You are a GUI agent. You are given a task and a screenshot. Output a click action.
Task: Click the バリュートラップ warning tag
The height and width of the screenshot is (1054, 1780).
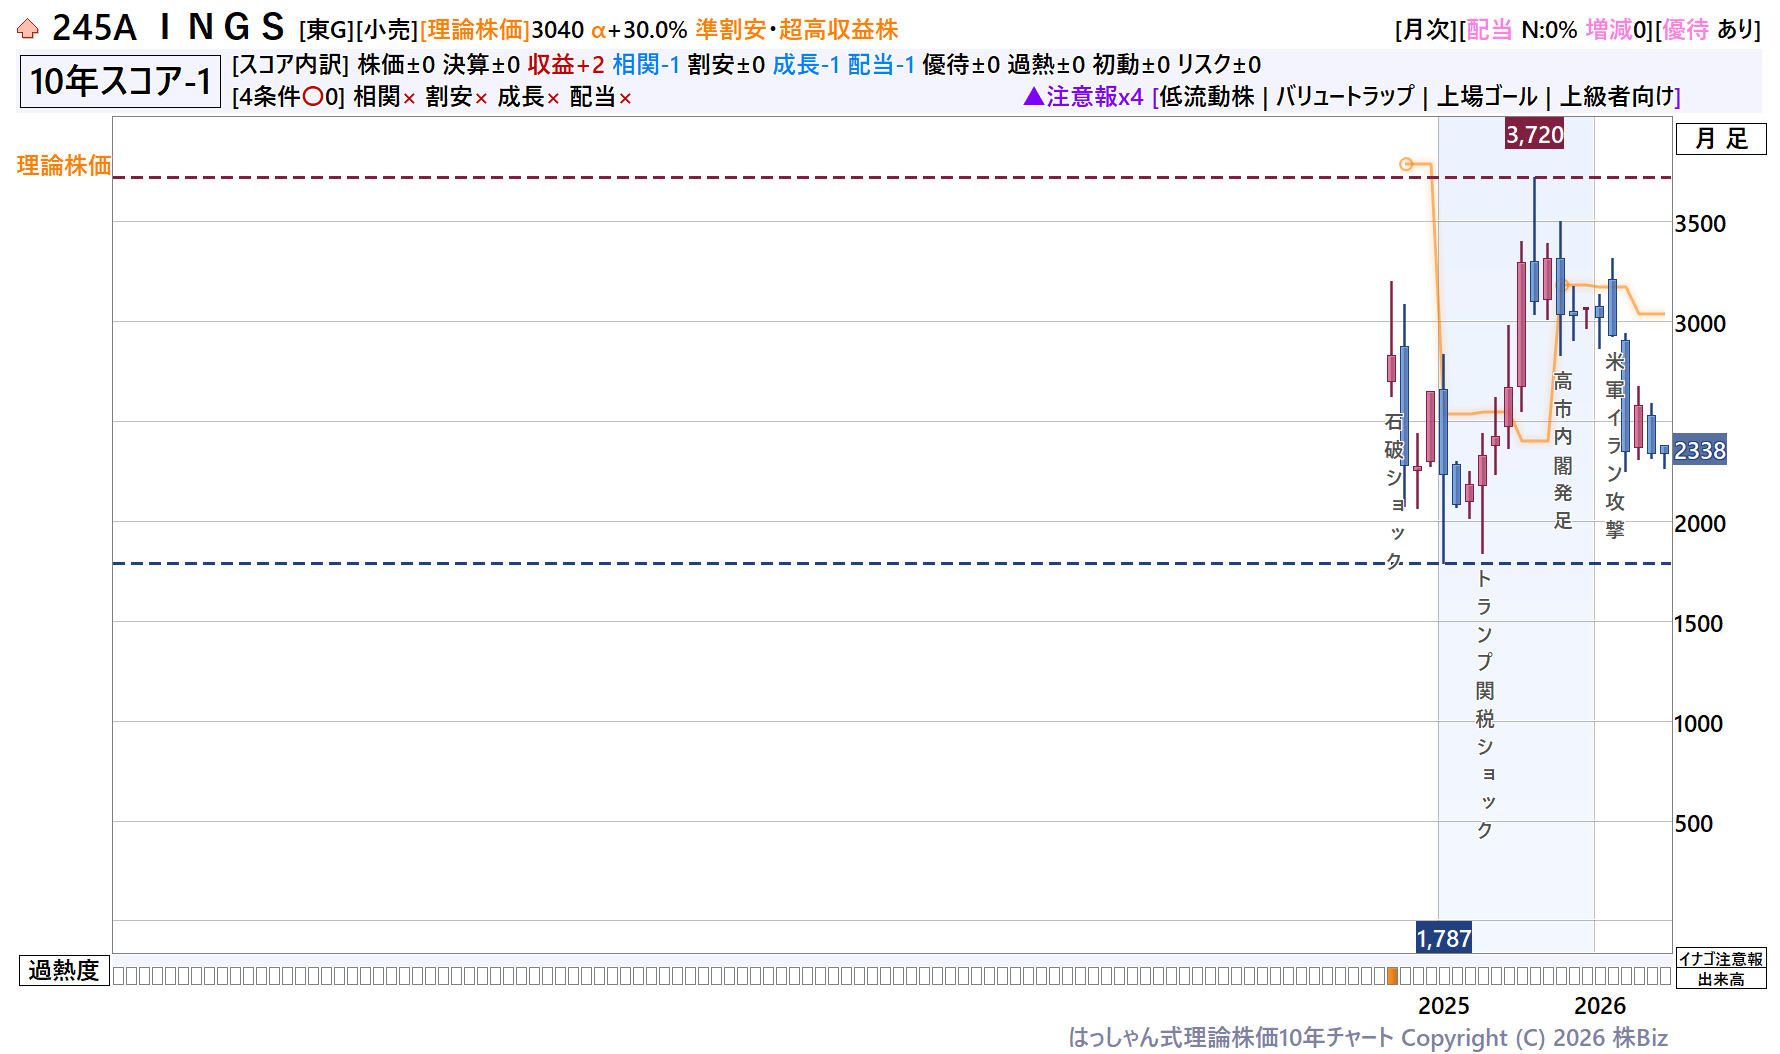tap(1345, 96)
